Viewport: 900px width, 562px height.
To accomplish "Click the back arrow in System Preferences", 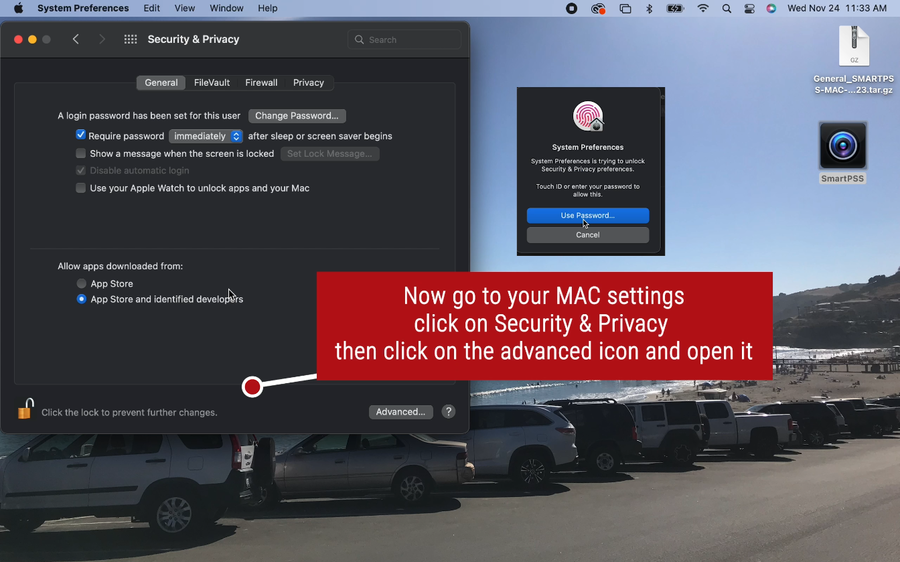I will (x=75, y=39).
